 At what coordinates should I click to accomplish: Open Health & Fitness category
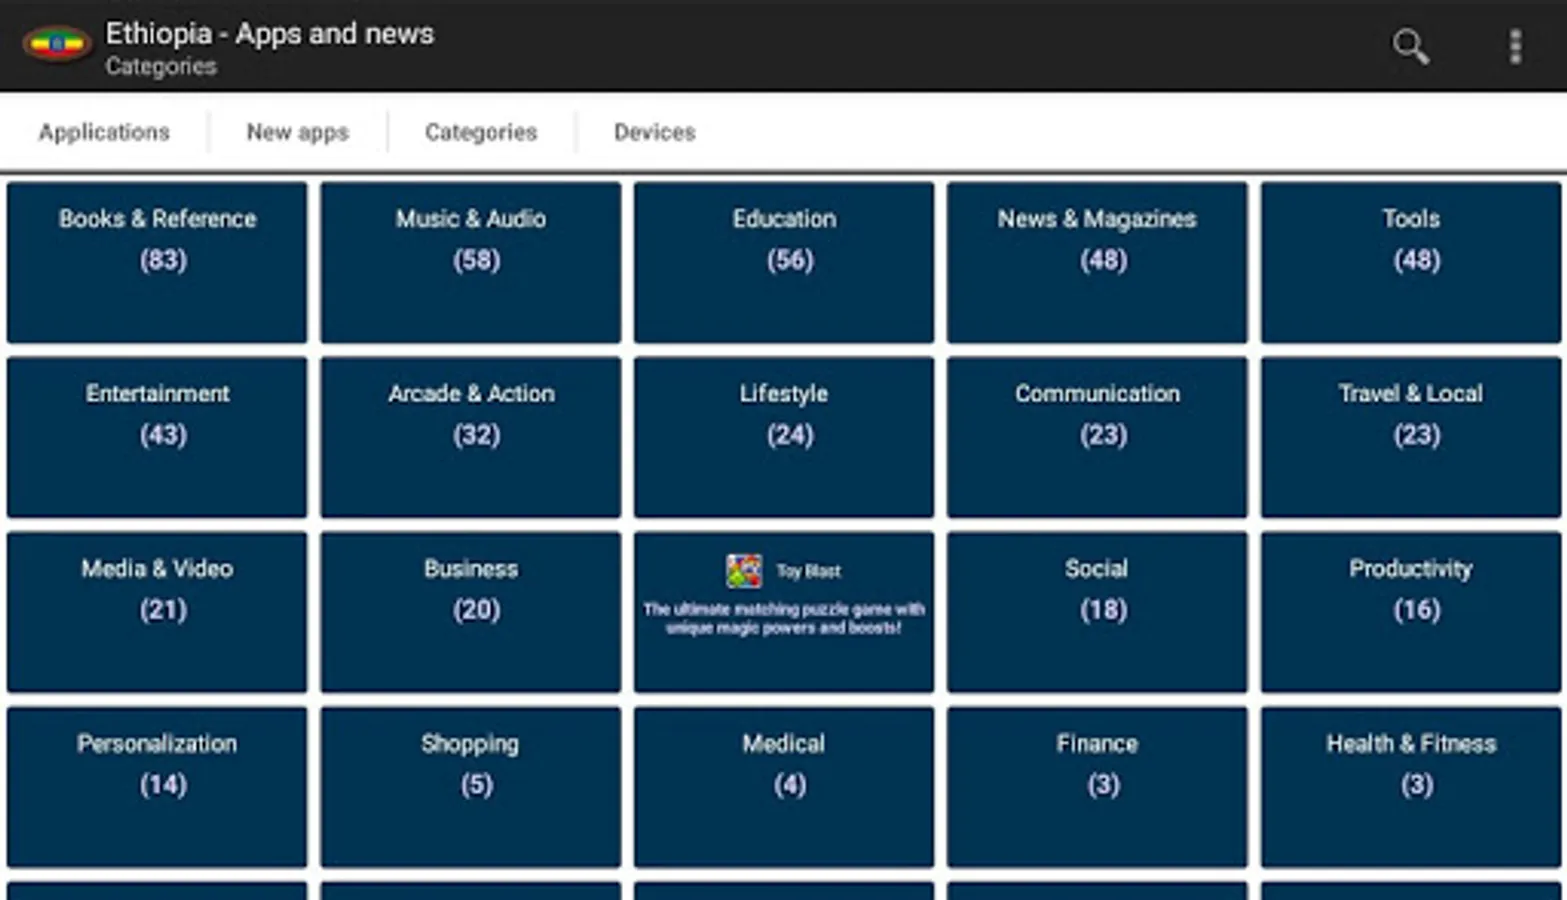pyautogui.click(x=1411, y=787)
